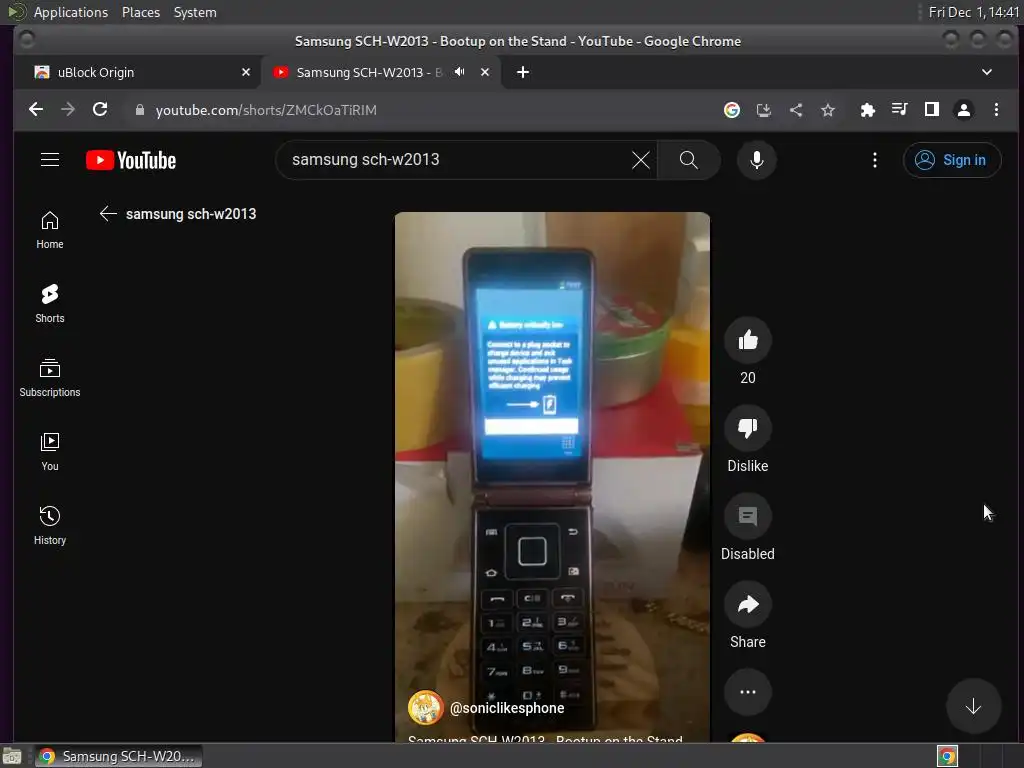Screen dimensions: 1024x768
Task: Go to Home in sidebar
Action: (50, 231)
